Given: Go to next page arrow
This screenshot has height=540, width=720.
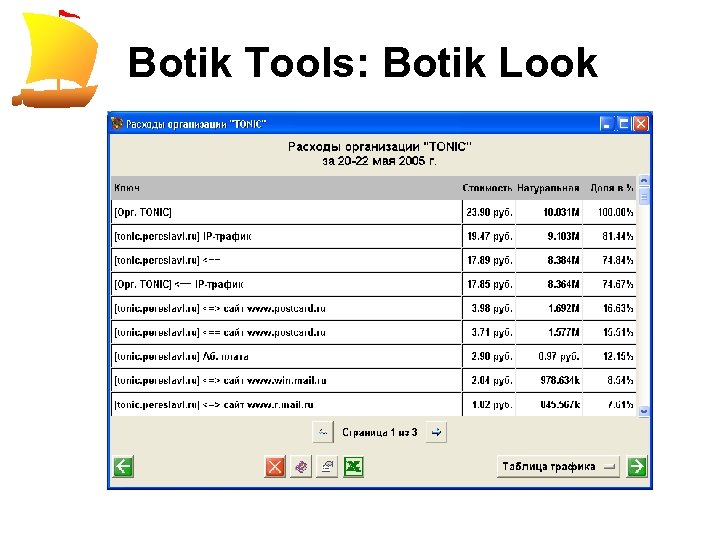Looking at the screenshot, I should tap(436, 432).
